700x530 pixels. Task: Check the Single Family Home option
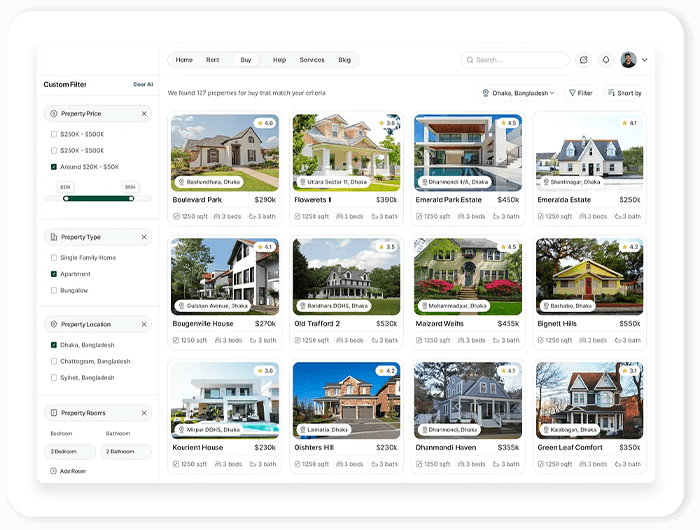(54, 258)
